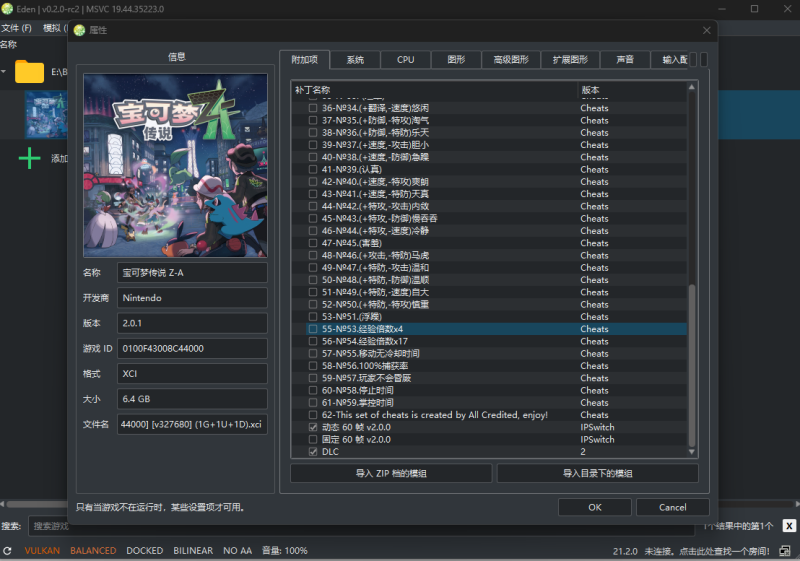Click the 格式 field showing XCI
This screenshot has height=561, width=800.
pos(192,374)
